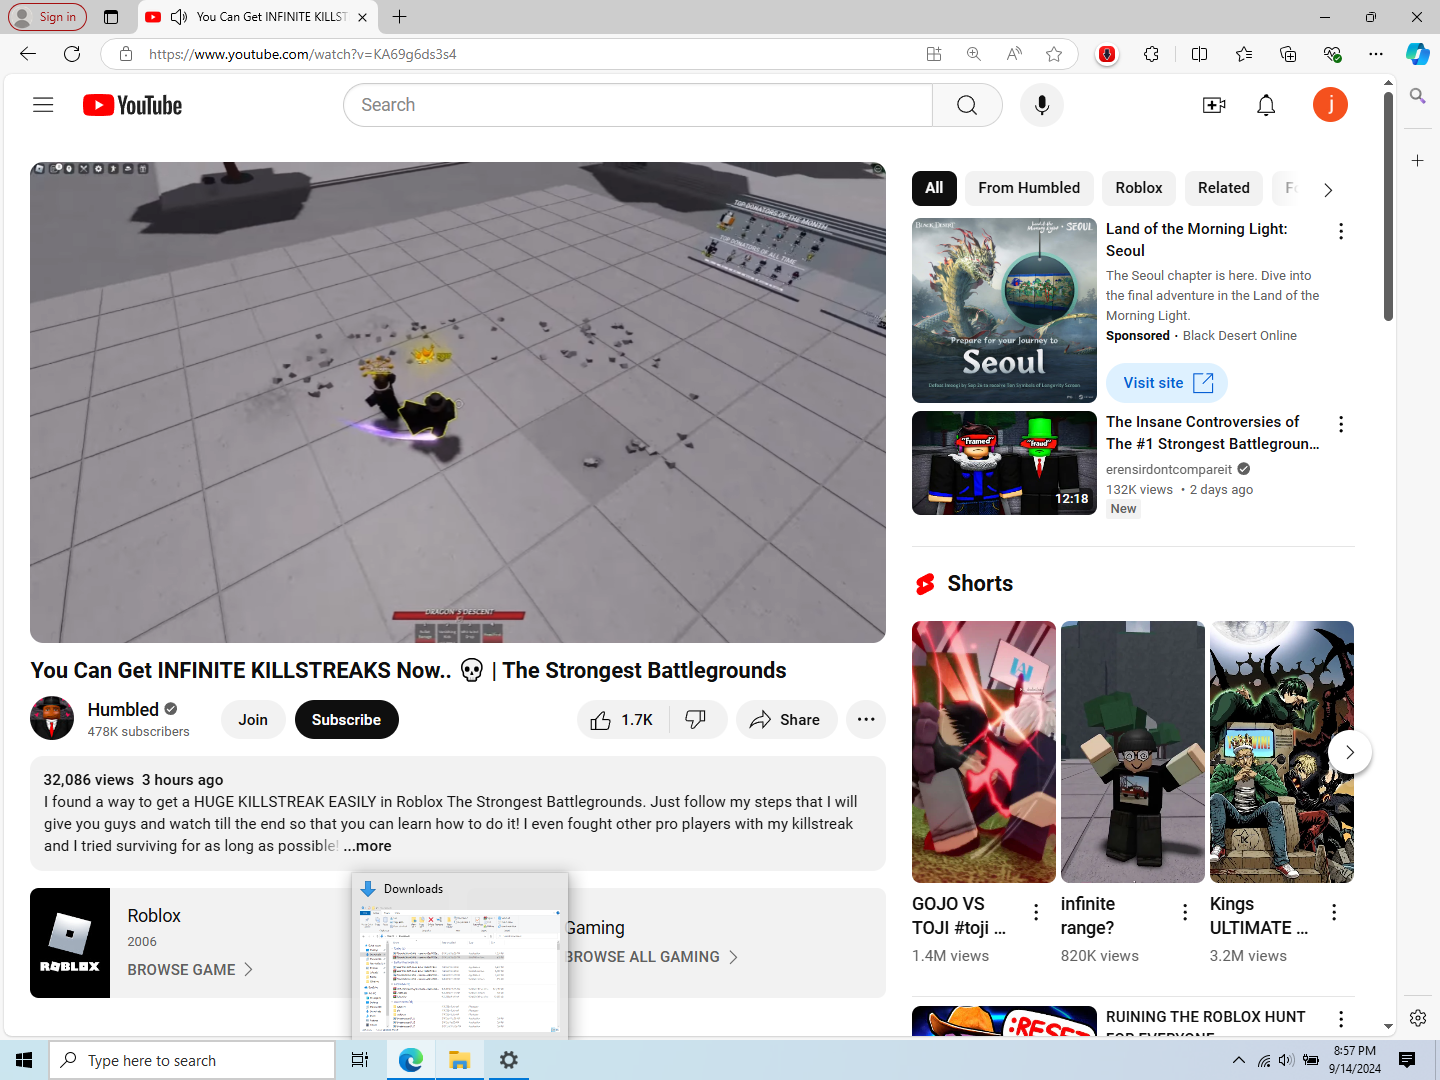
Task: Open the Create video icon
Action: [x=1214, y=105]
